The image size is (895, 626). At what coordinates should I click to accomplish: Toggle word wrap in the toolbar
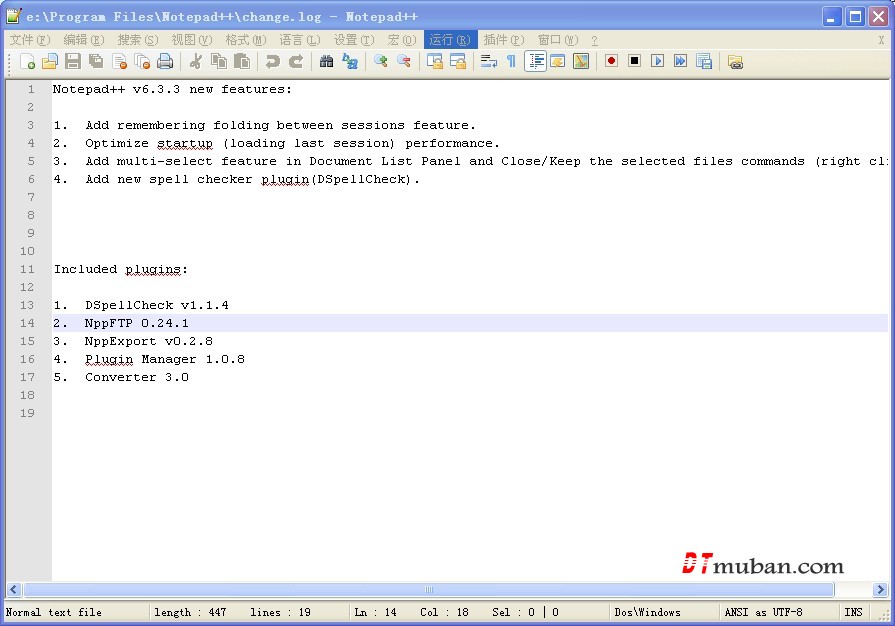(x=488, y=62)
